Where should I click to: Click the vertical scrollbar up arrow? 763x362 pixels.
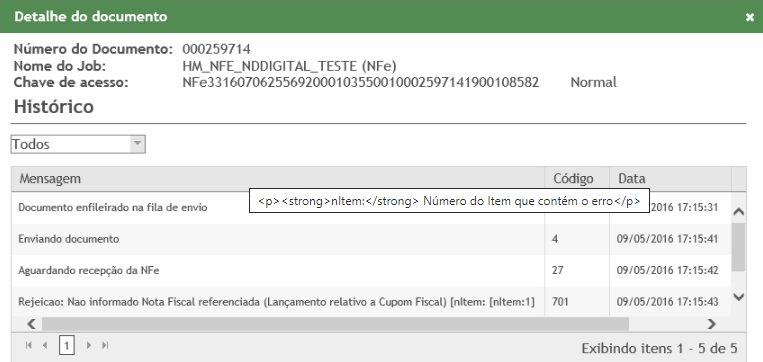point(739,212)
